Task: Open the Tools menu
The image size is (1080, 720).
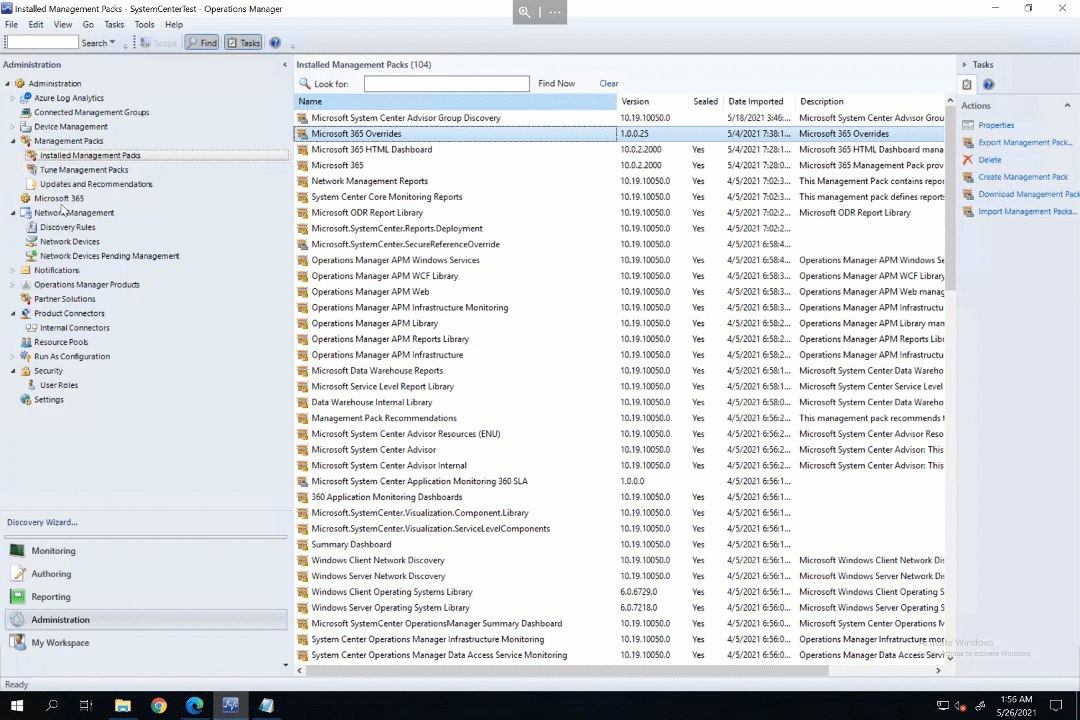Action: tap(145, 24)
